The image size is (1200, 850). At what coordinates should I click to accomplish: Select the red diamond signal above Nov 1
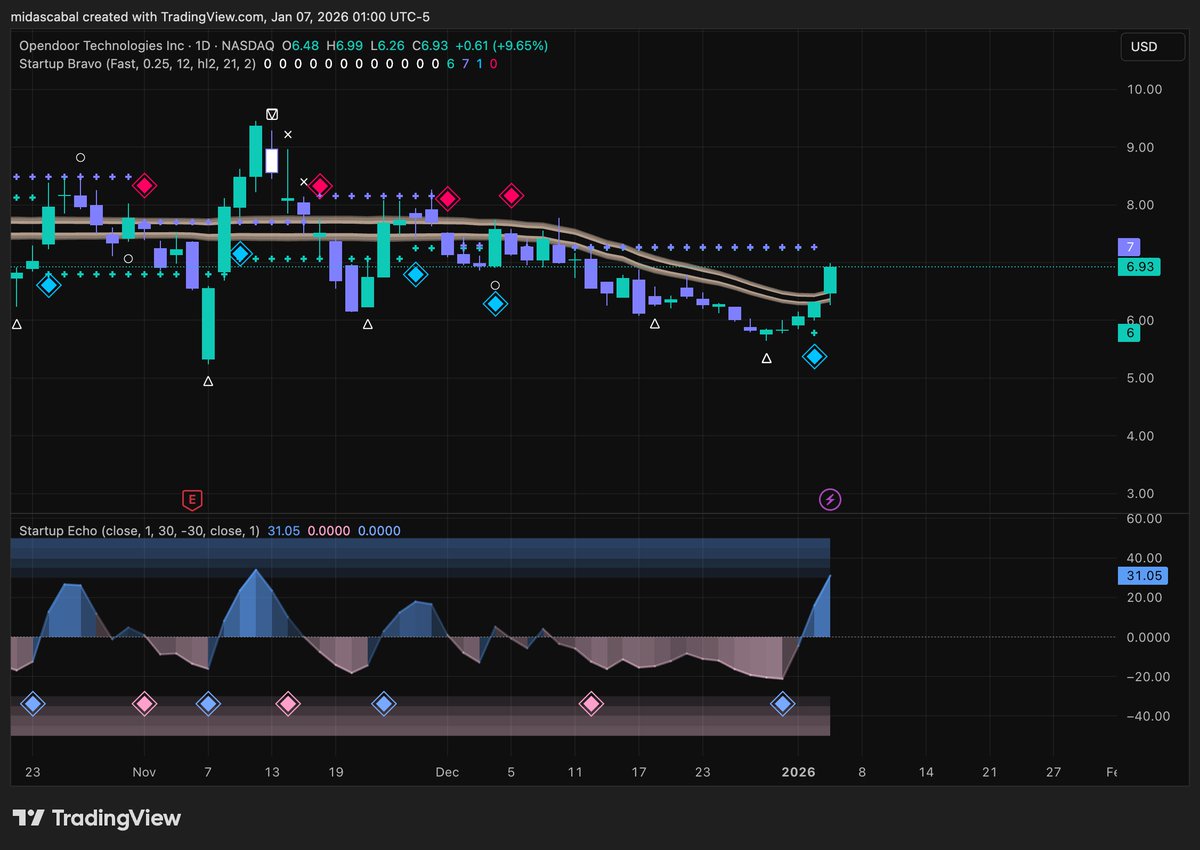click(x=145, y=185)
